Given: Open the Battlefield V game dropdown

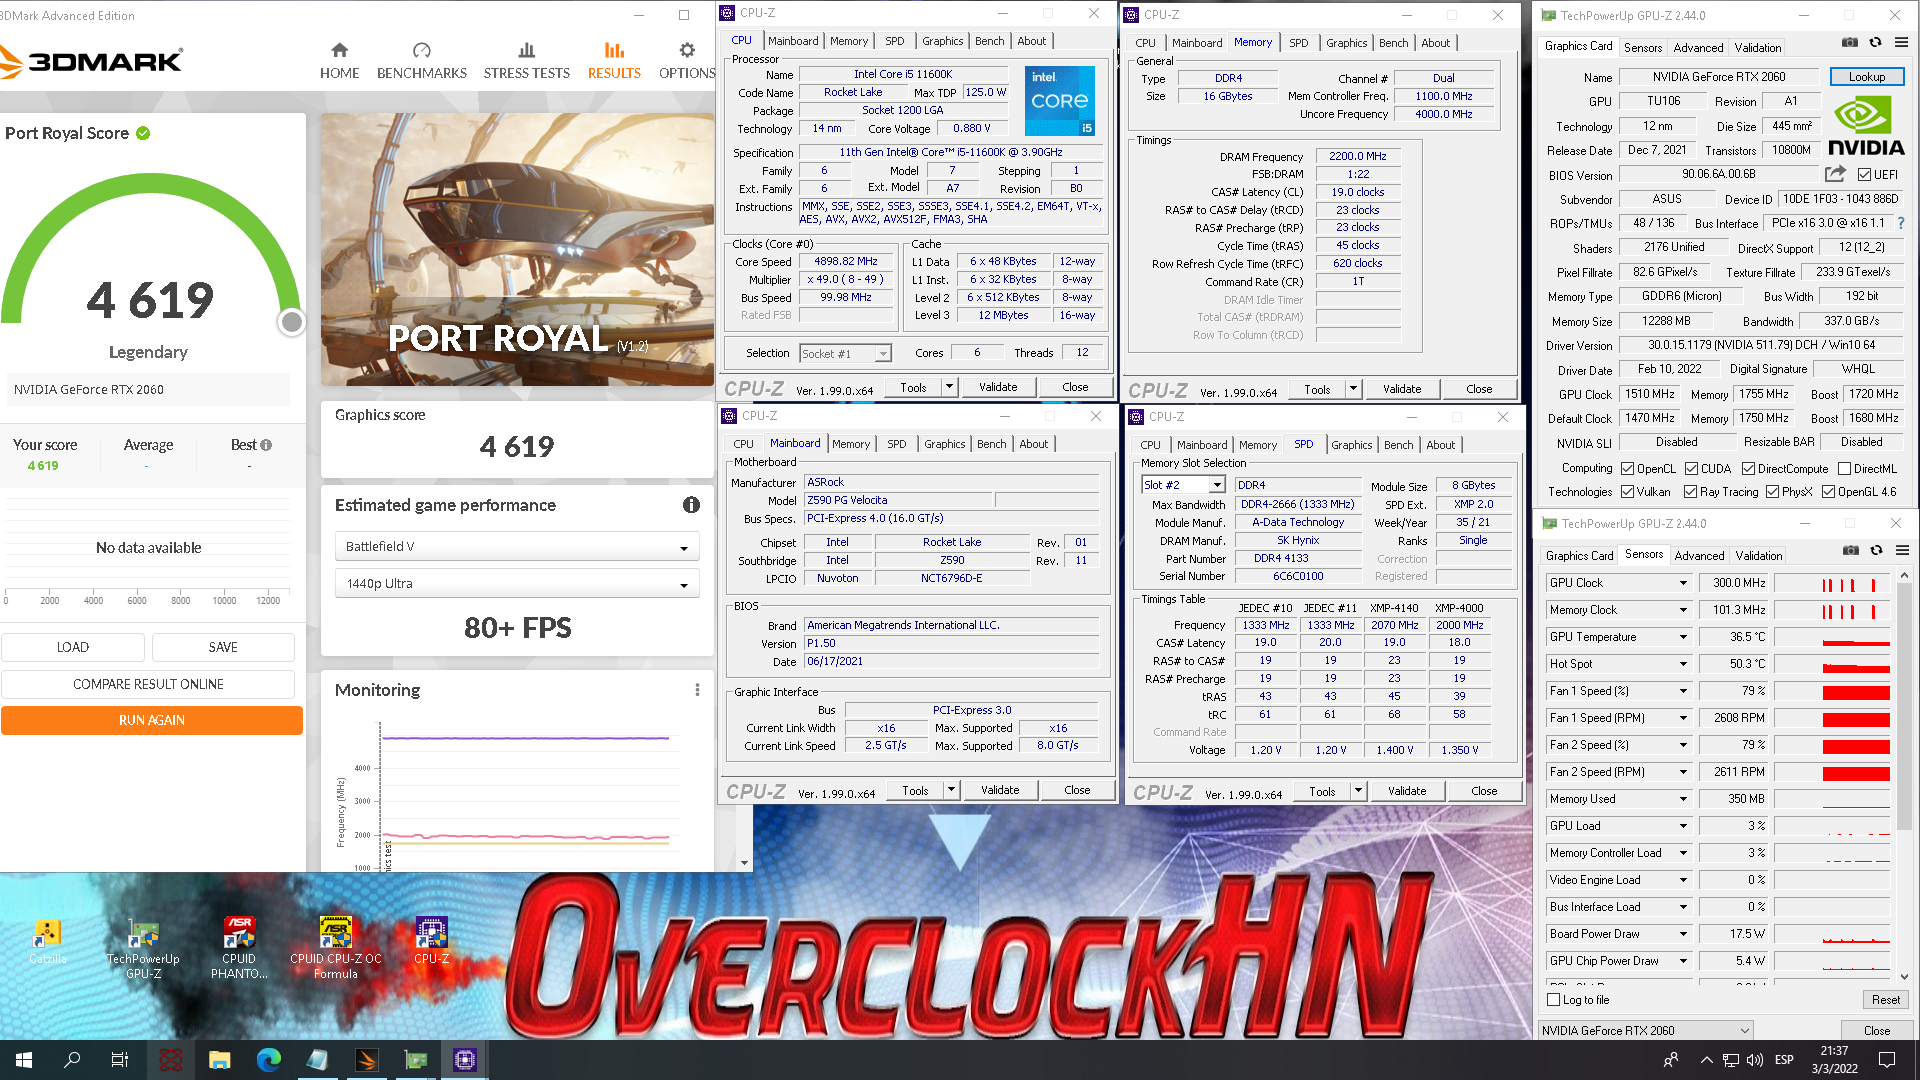Looking at the screenshot, I should (516, 547).
